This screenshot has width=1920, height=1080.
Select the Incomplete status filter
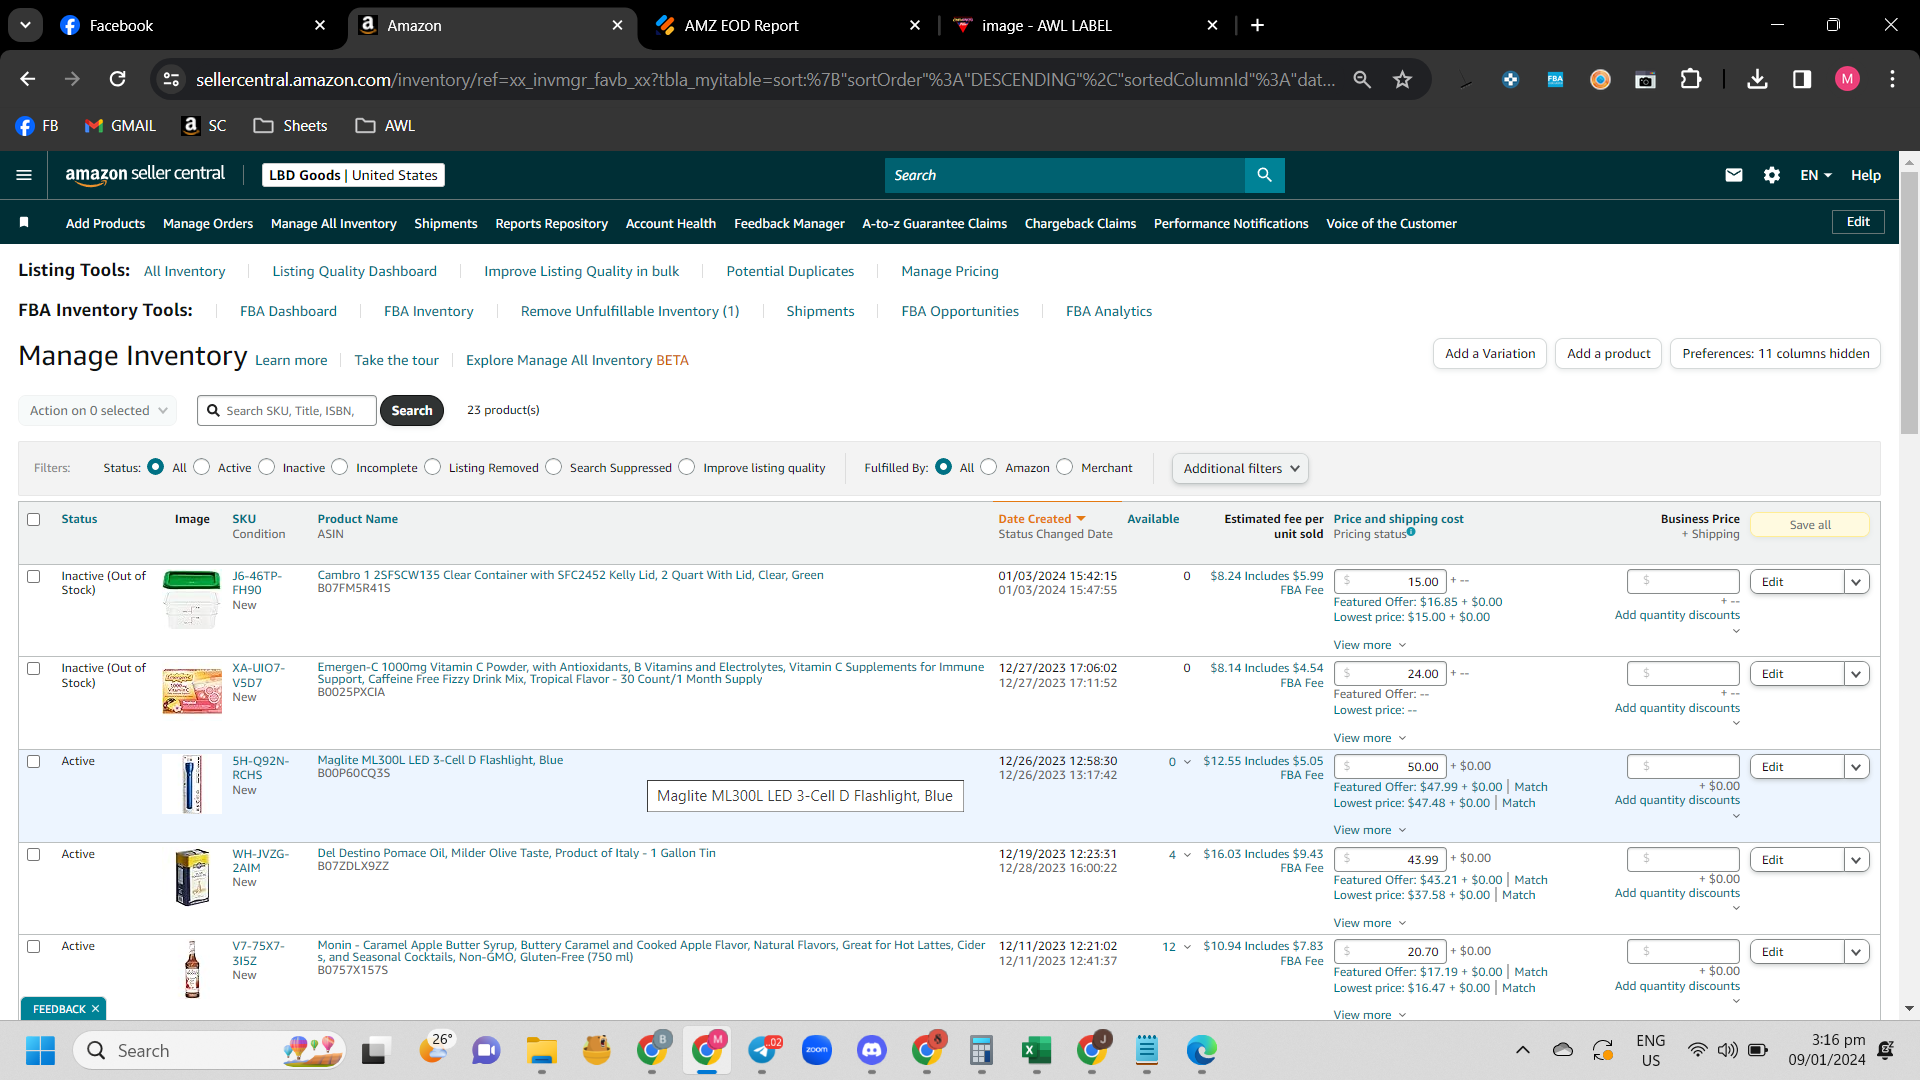(x=340, y=467)
